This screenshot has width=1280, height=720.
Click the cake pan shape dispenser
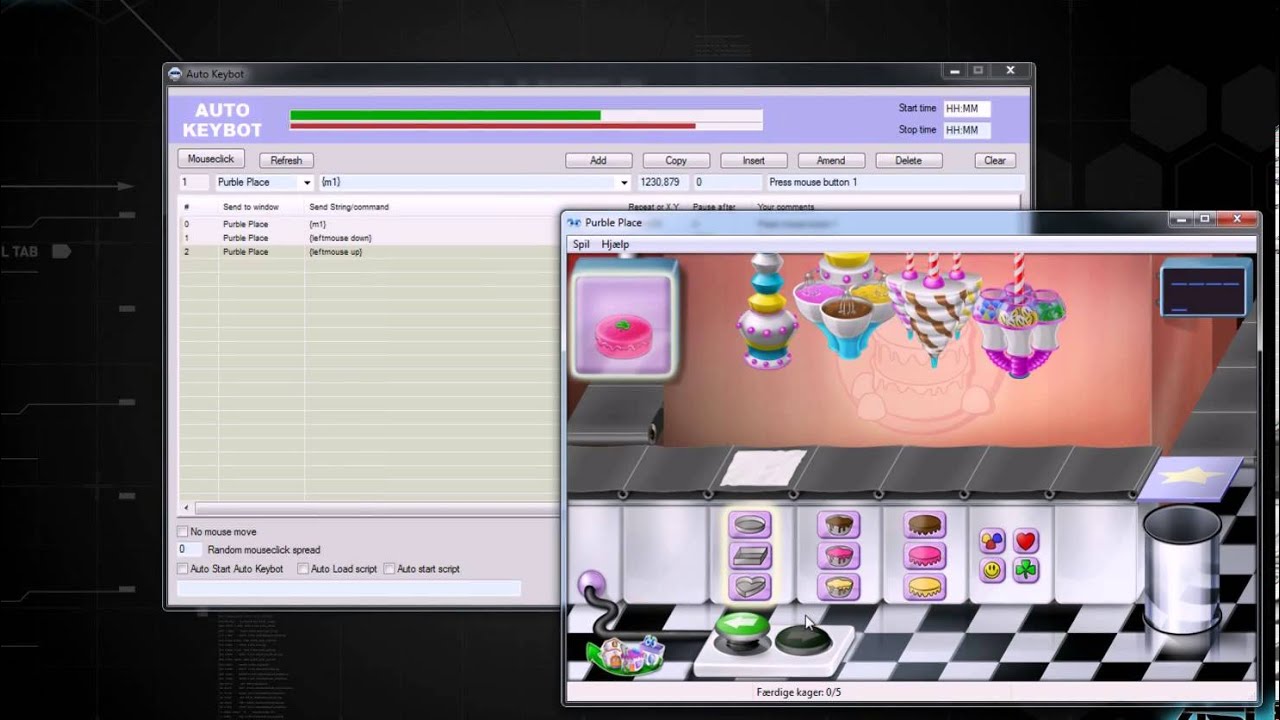(x=767, y=310)
